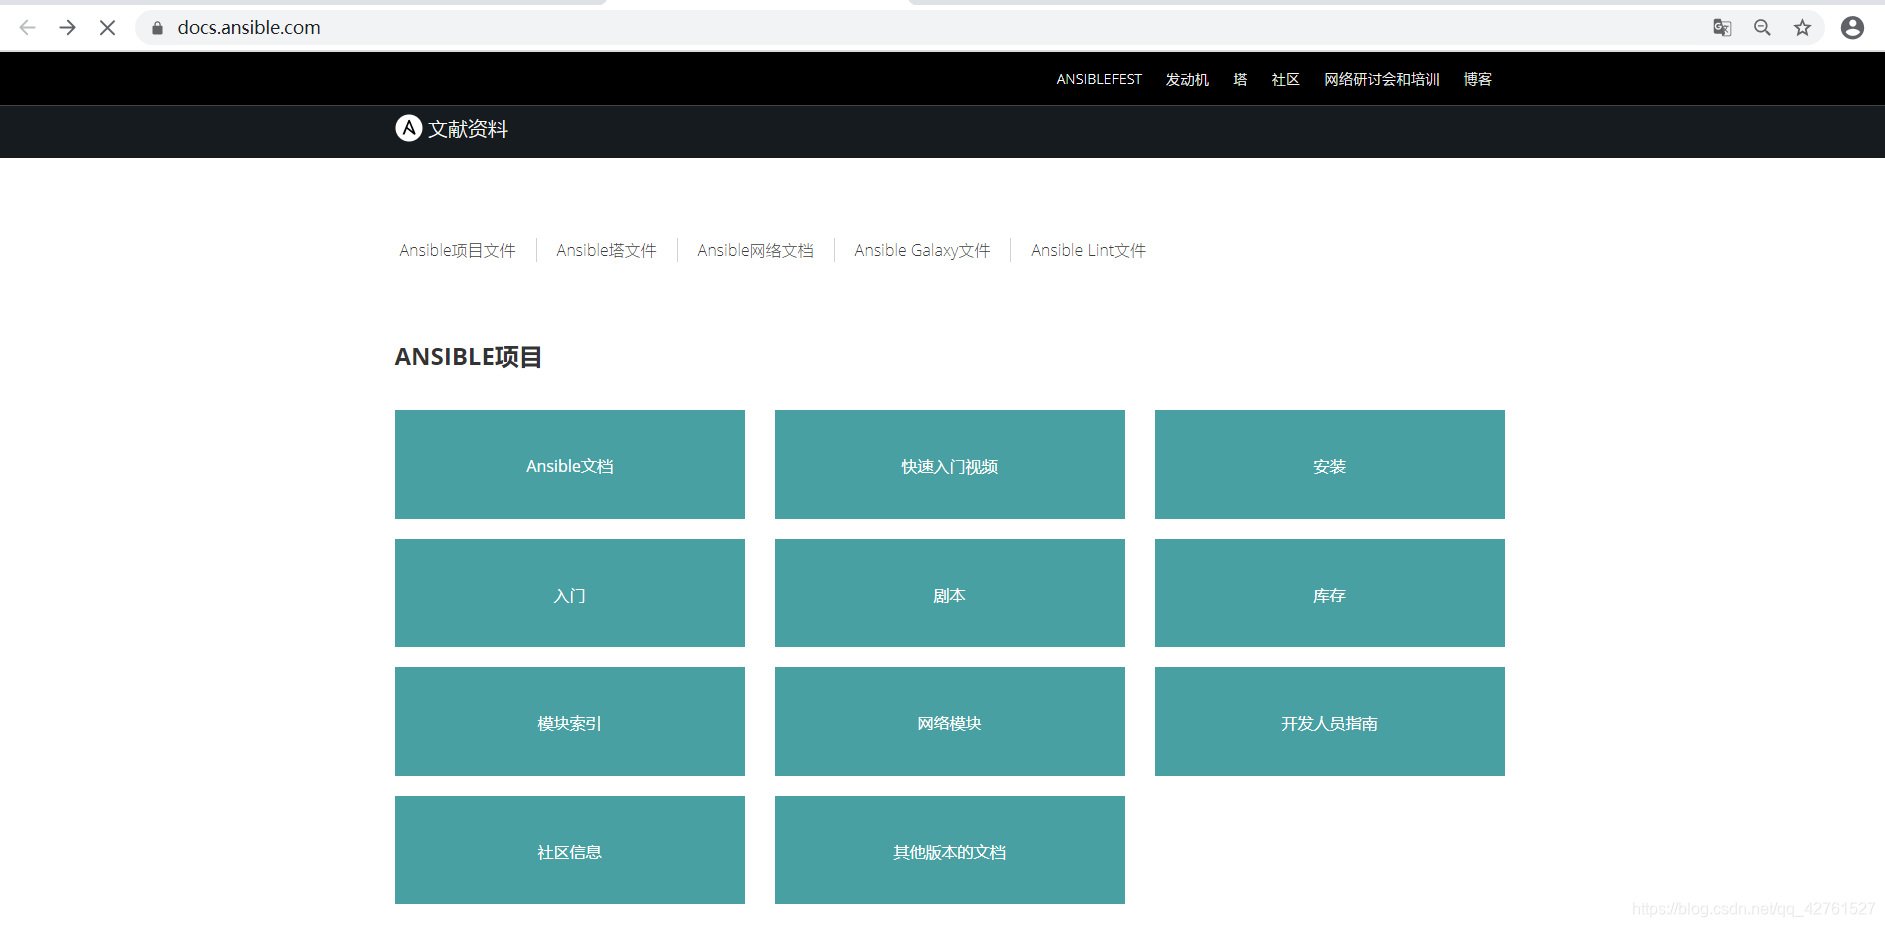Open 发动机 in the top navigation
Image resolution: width=1885 pixels, height=927 pixels.
click(x=1187, y=79)
